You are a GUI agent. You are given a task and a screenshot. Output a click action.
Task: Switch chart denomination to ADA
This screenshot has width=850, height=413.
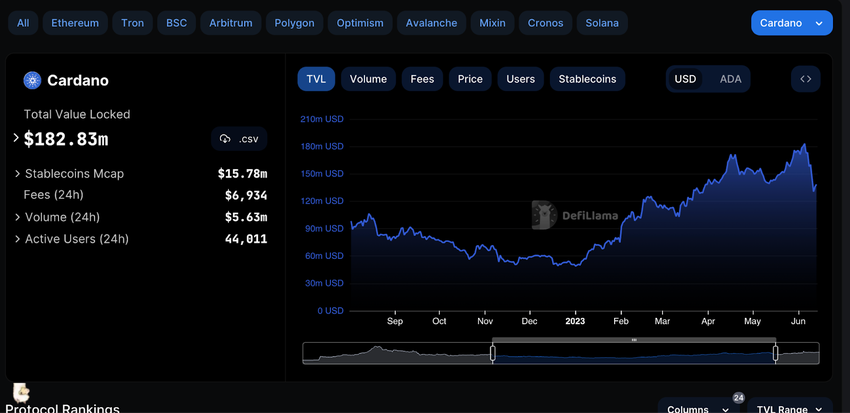tap(730, 79)
